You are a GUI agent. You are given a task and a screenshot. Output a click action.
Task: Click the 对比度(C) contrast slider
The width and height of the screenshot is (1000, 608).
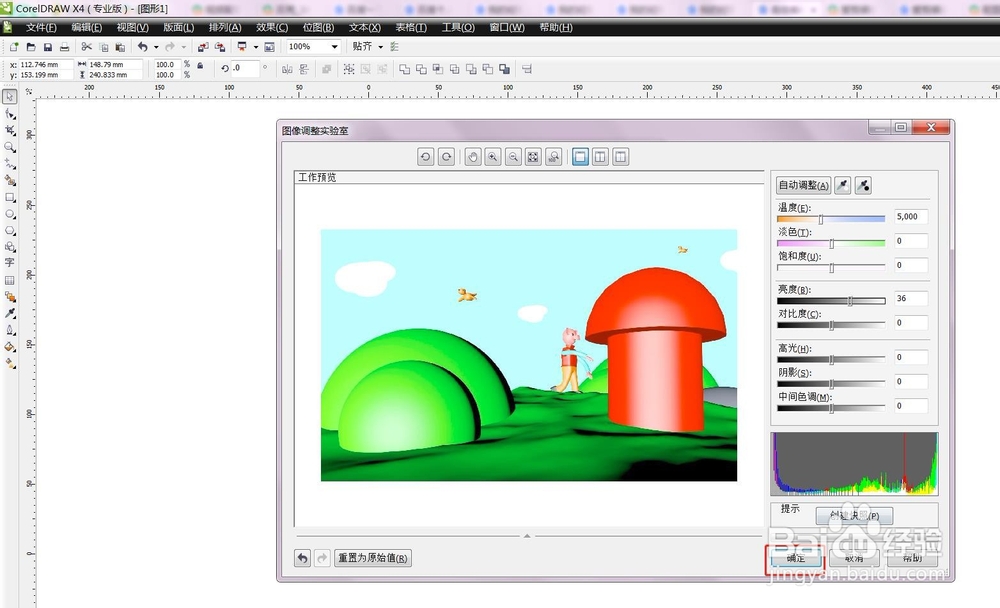pos(831,325)
